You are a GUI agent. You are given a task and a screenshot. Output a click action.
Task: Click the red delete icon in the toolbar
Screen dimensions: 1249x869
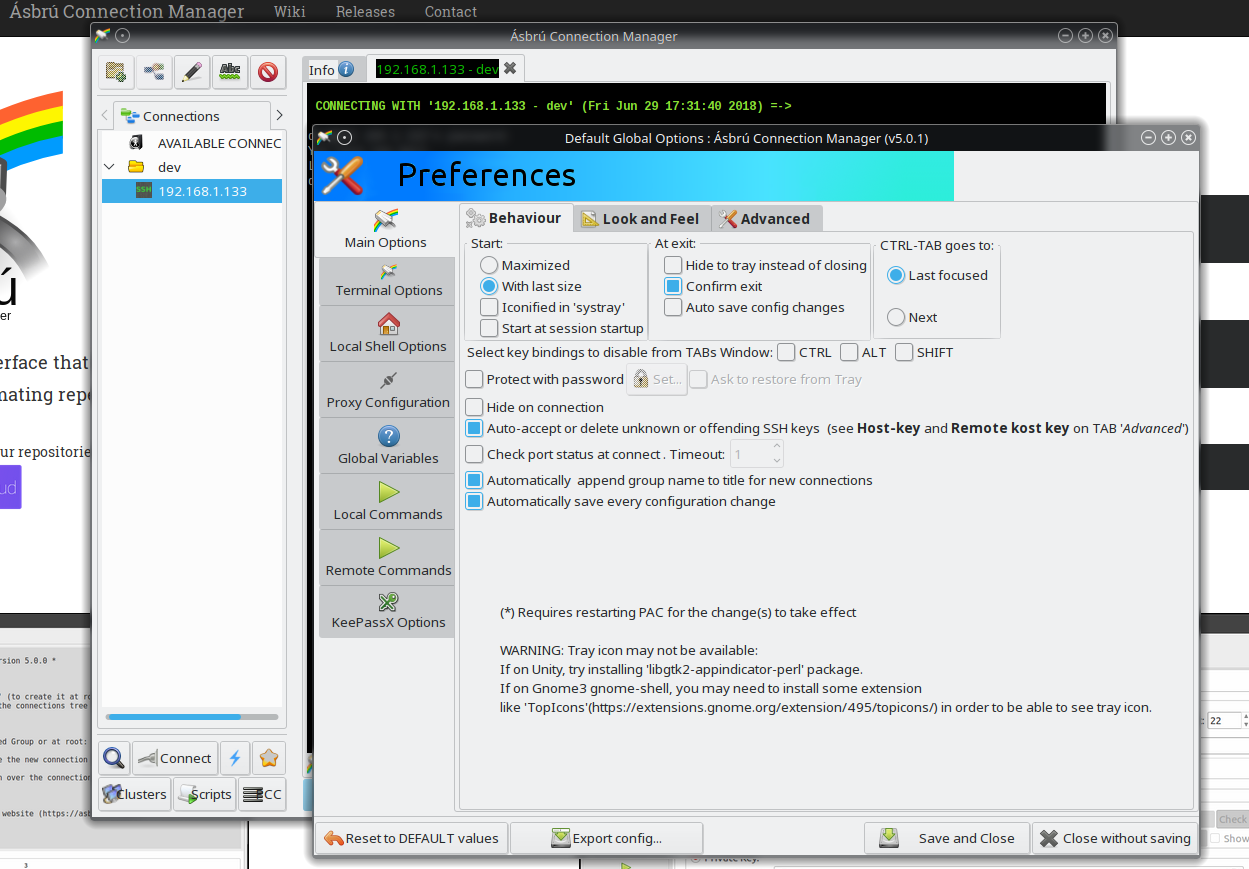268,72
